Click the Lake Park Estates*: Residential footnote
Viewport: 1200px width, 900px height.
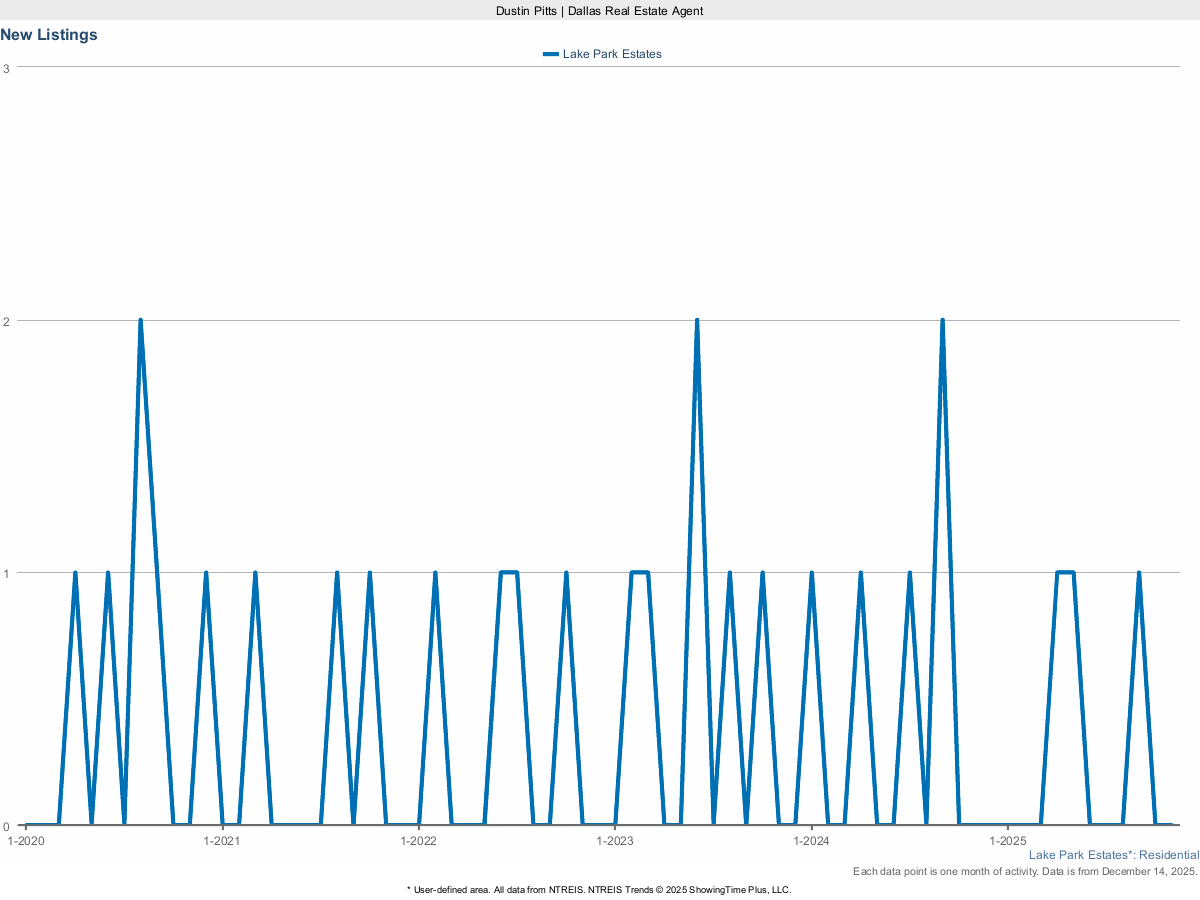[1113, 855]
